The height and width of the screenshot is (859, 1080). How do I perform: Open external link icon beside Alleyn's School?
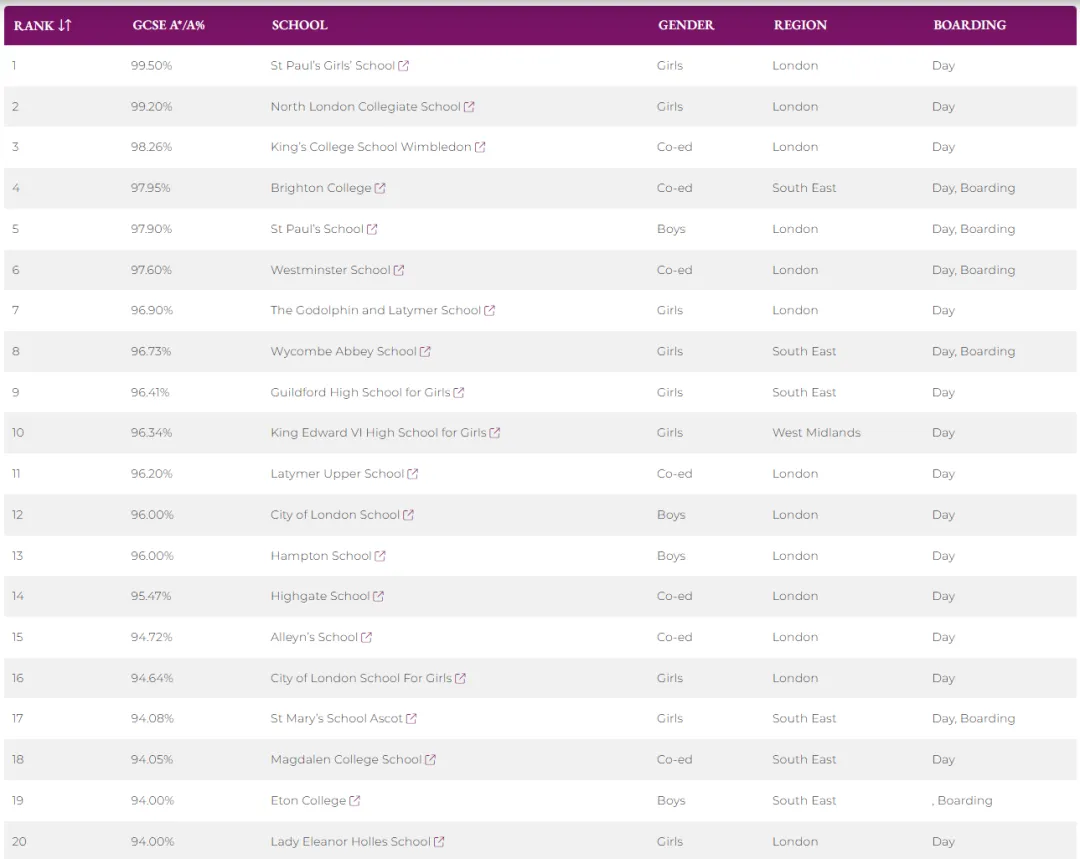point(366,637)
